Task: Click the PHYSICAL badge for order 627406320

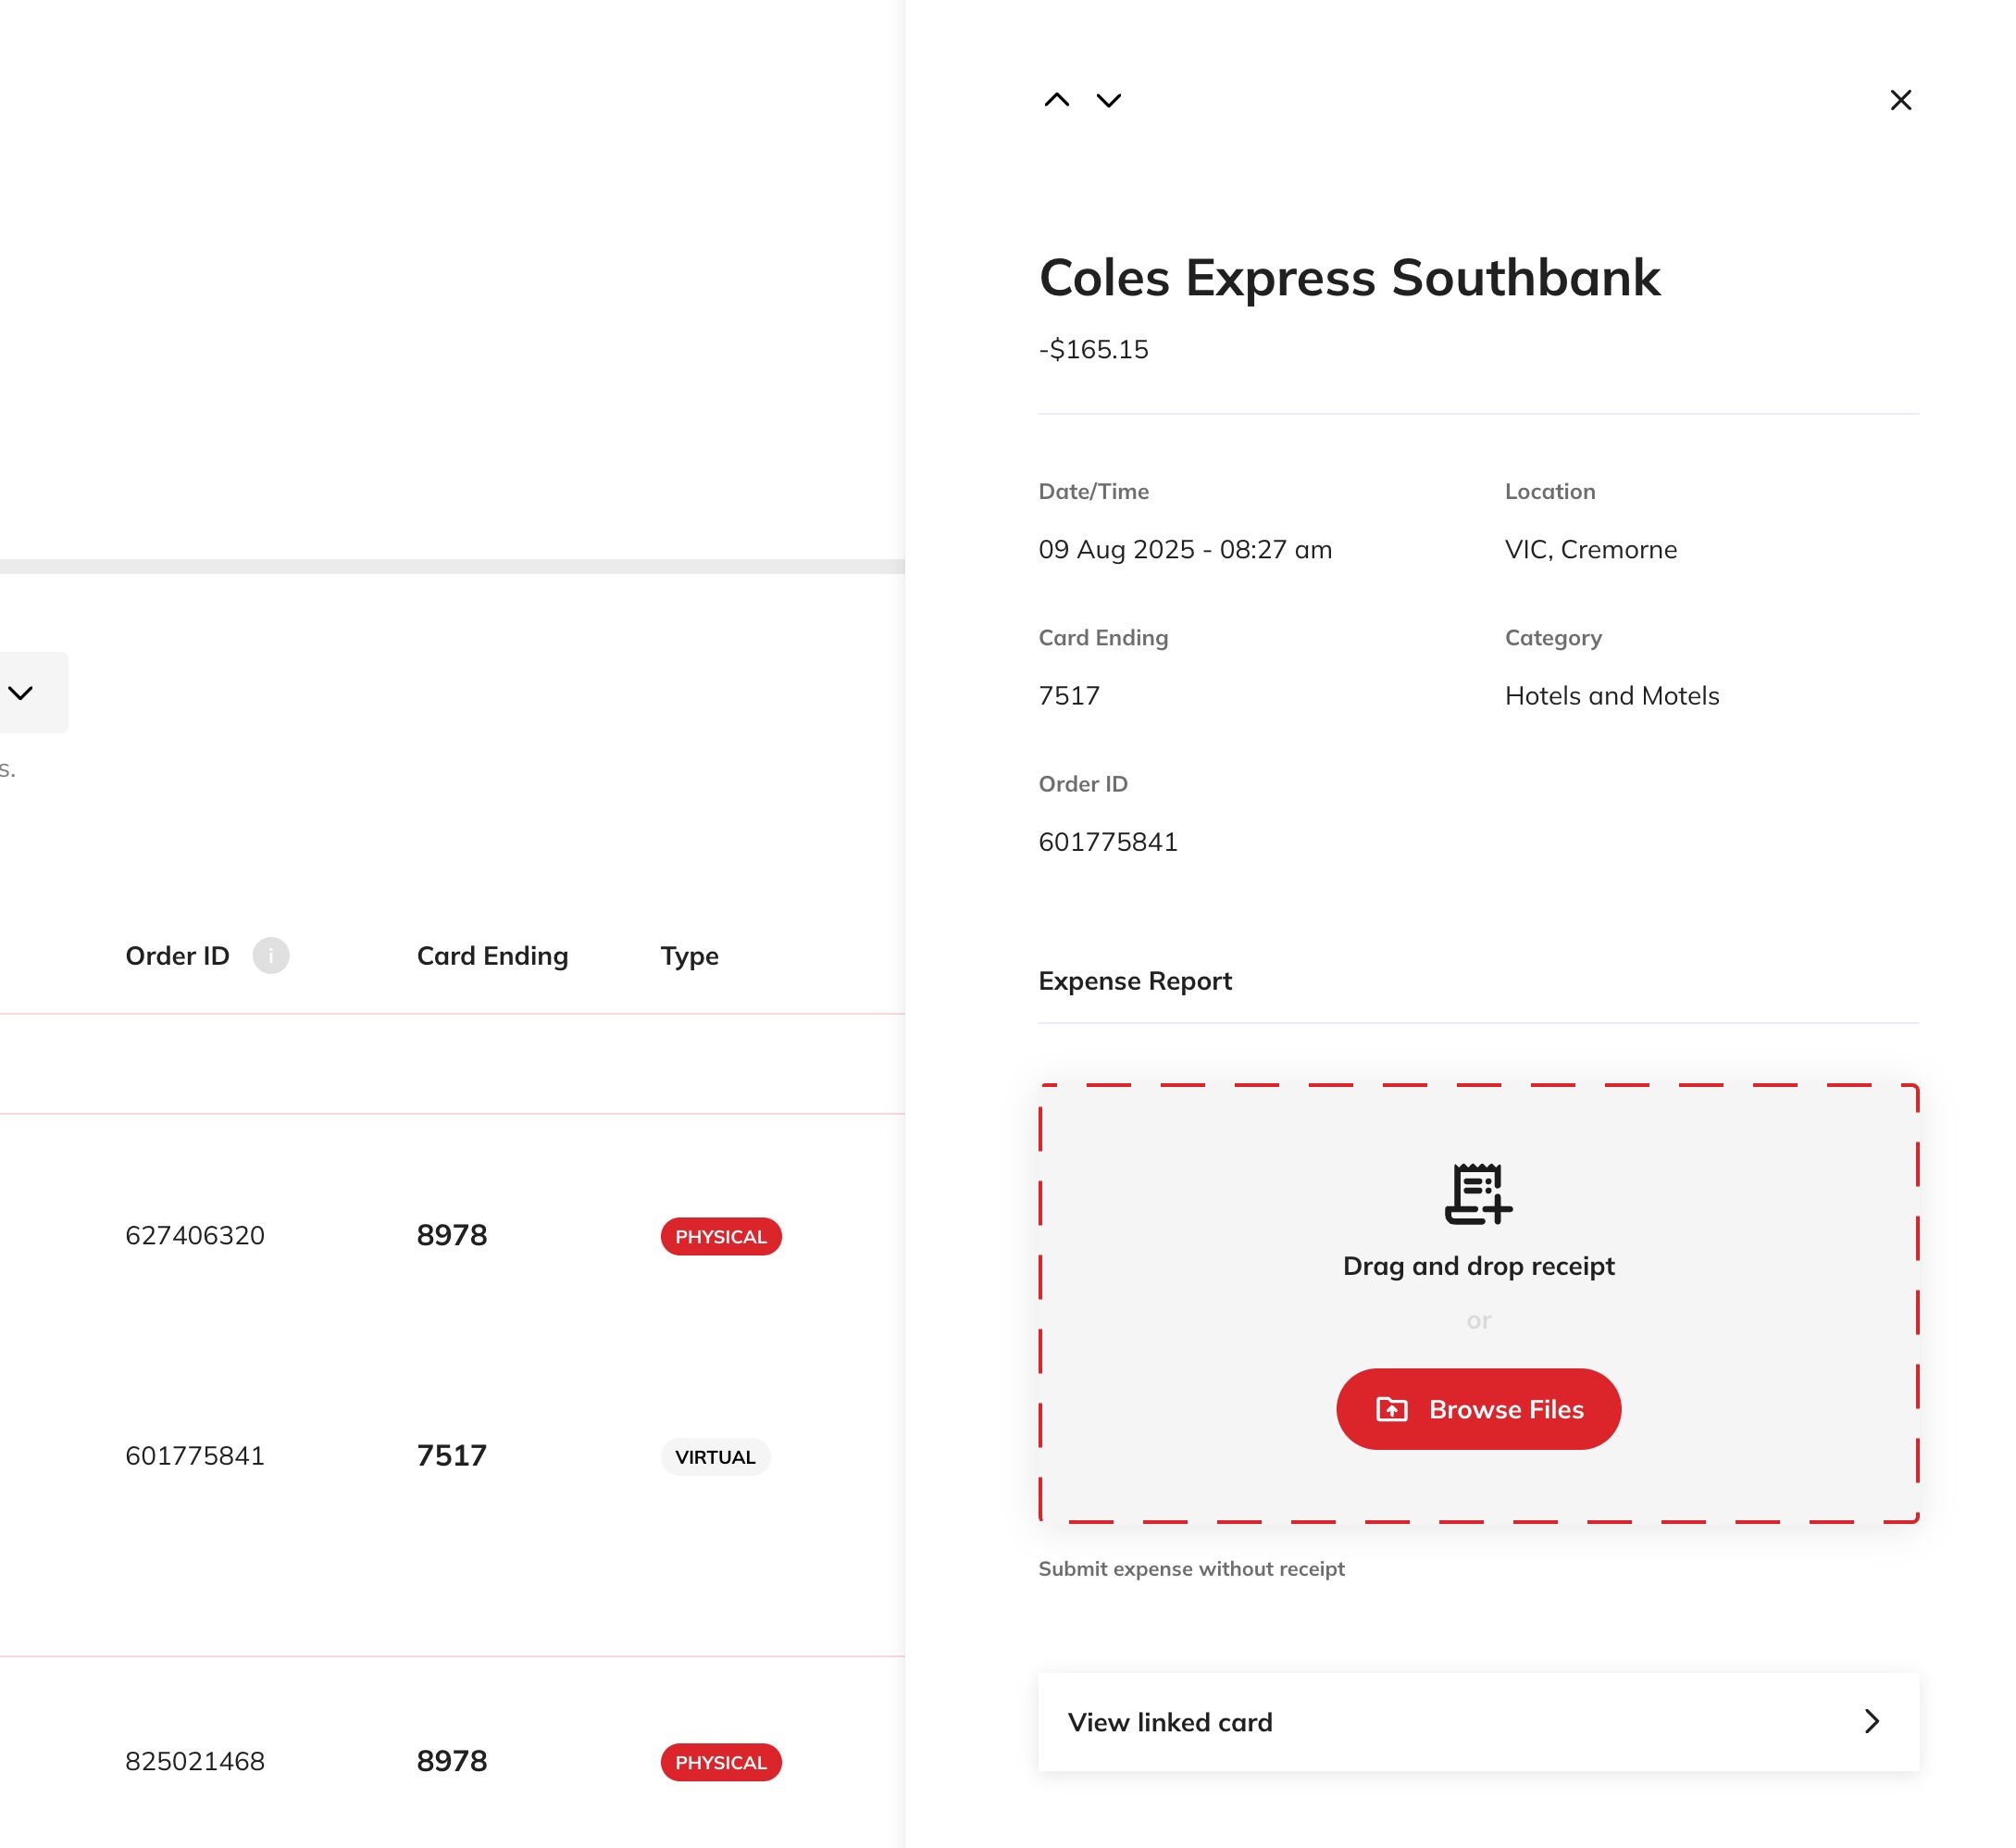Action: (720, 1236)
